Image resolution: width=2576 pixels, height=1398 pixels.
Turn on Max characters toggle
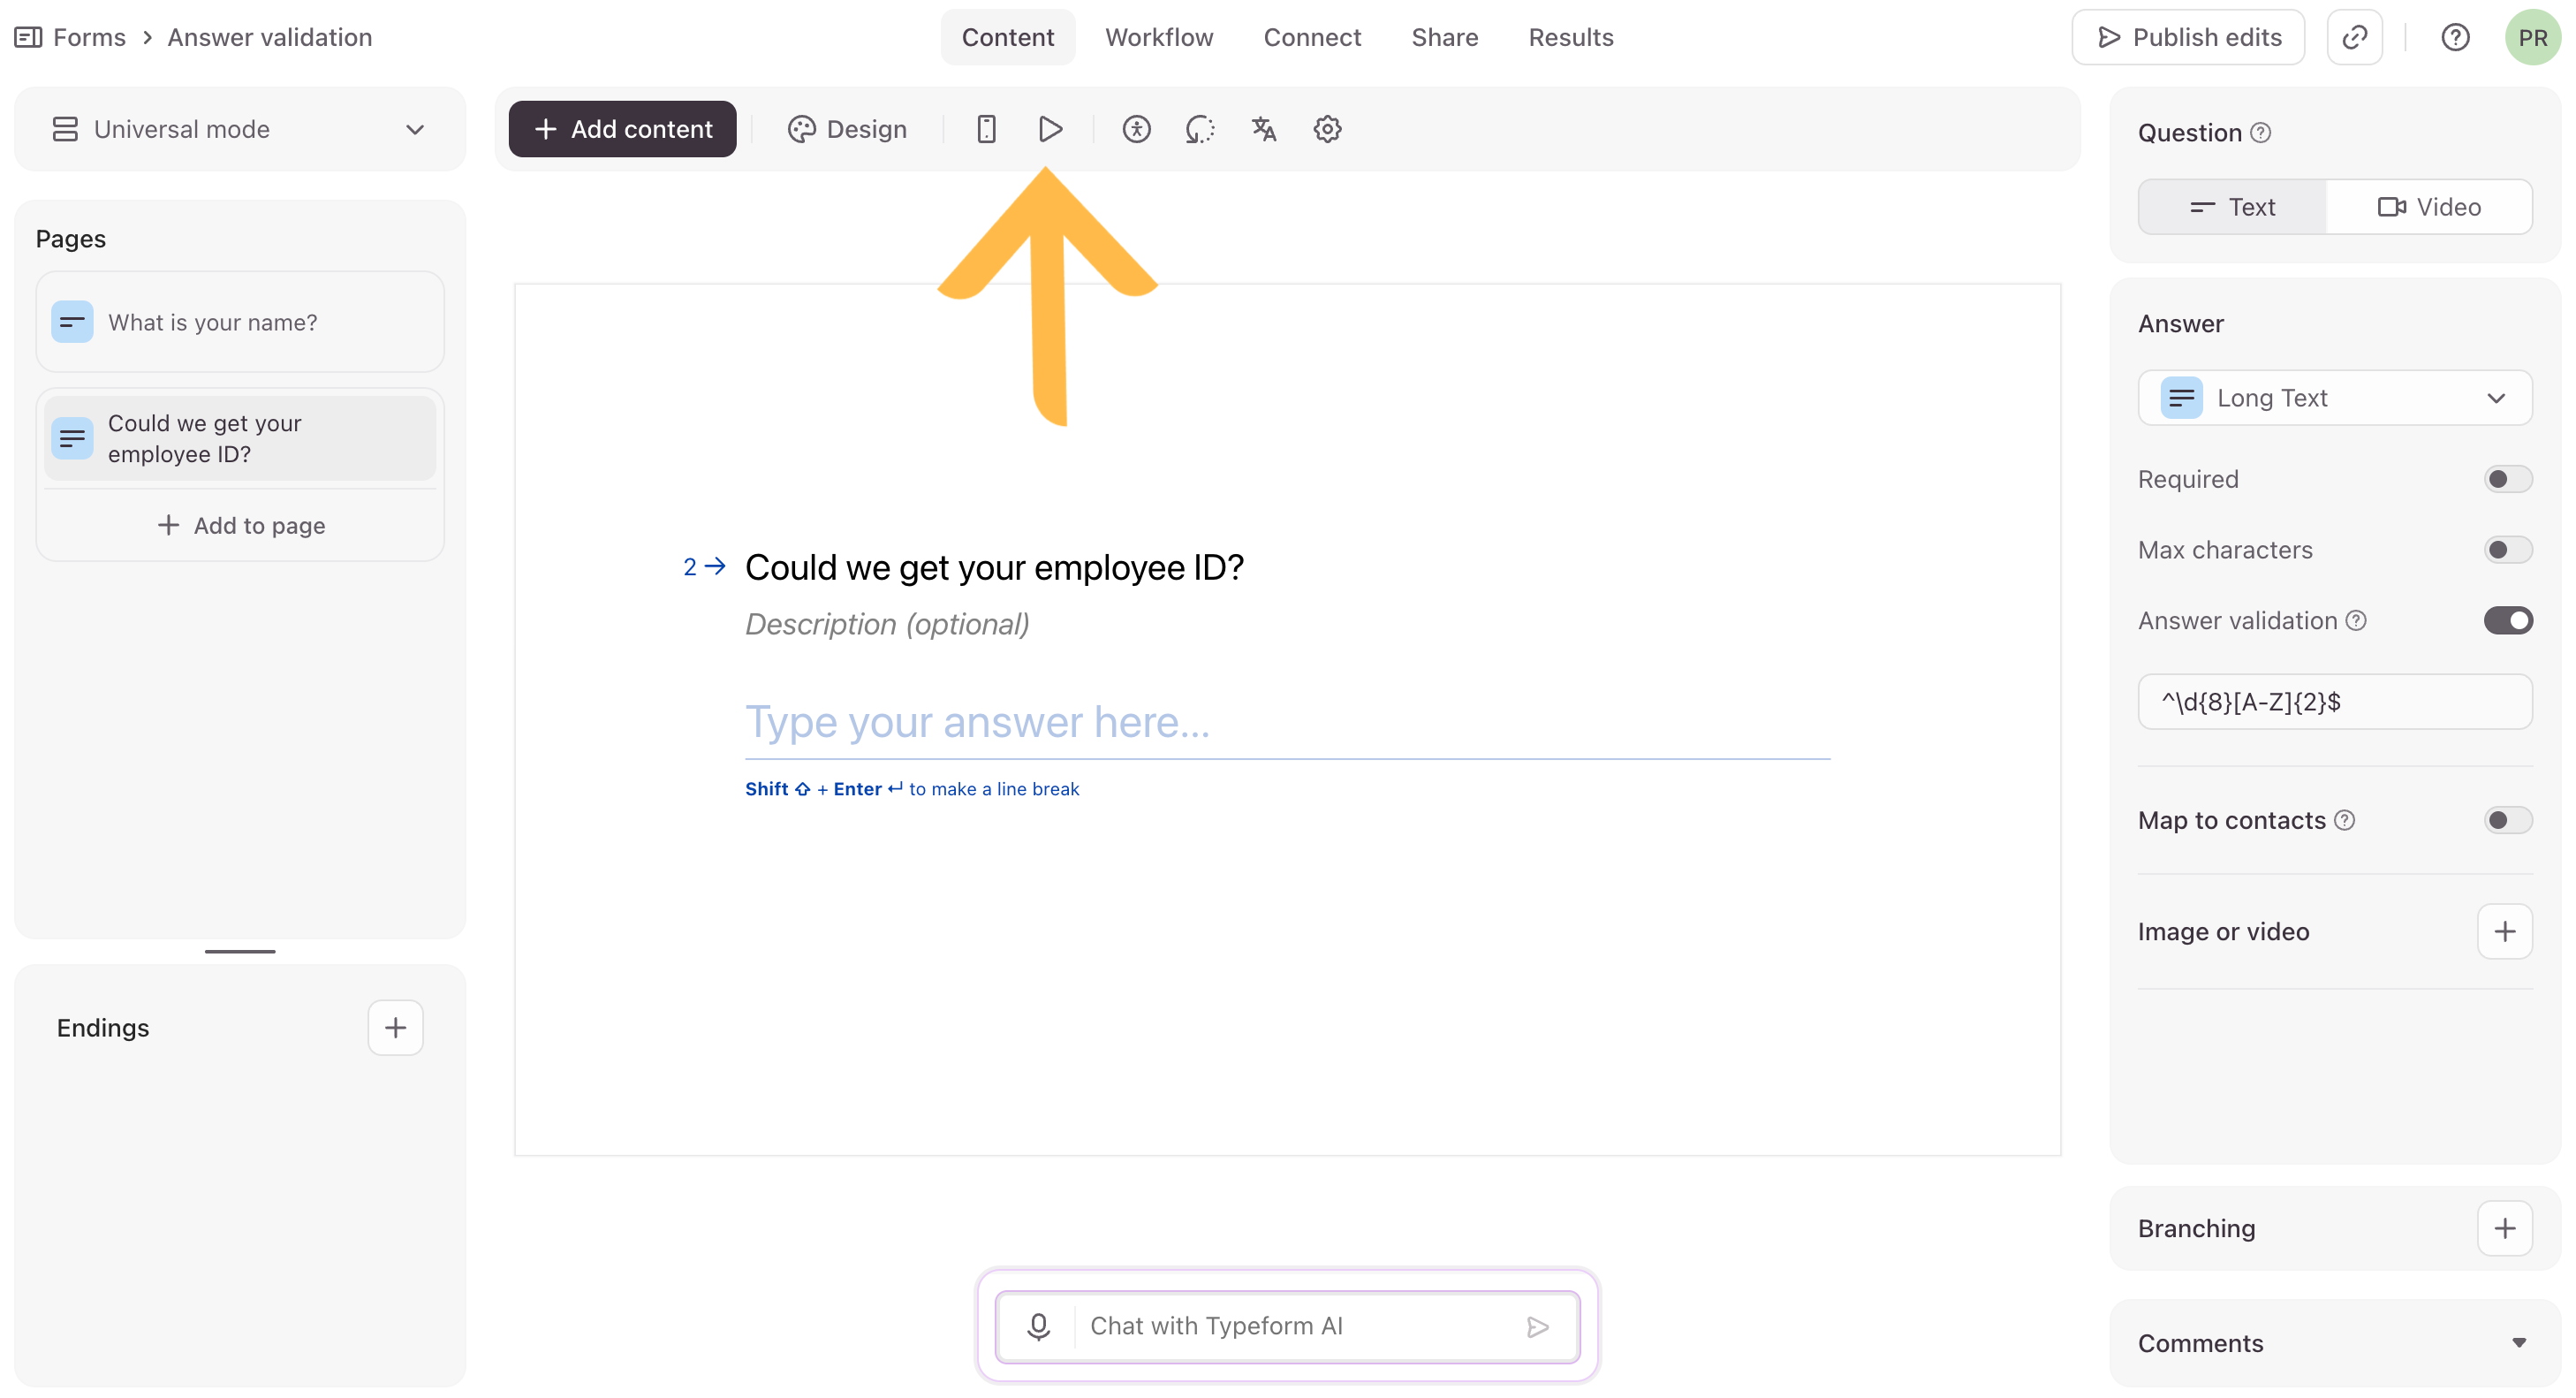tap(2506, 550)
